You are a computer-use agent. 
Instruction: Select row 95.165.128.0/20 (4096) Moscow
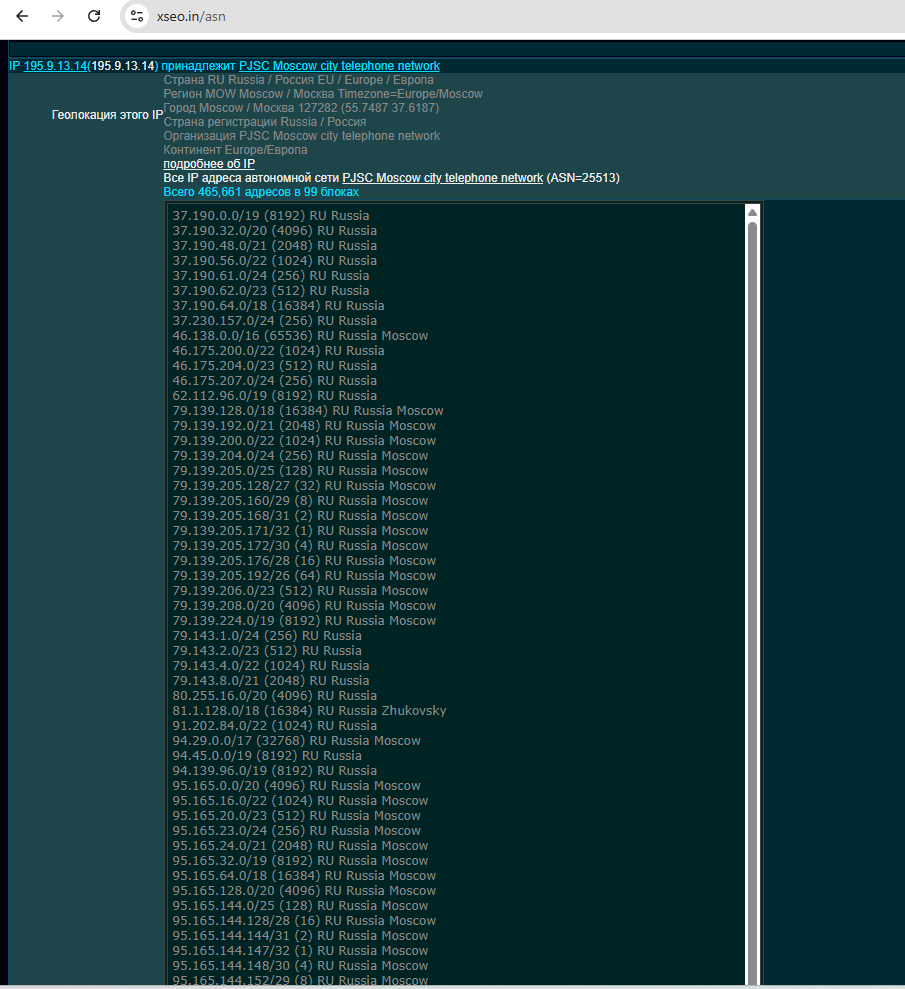point(305,891)
